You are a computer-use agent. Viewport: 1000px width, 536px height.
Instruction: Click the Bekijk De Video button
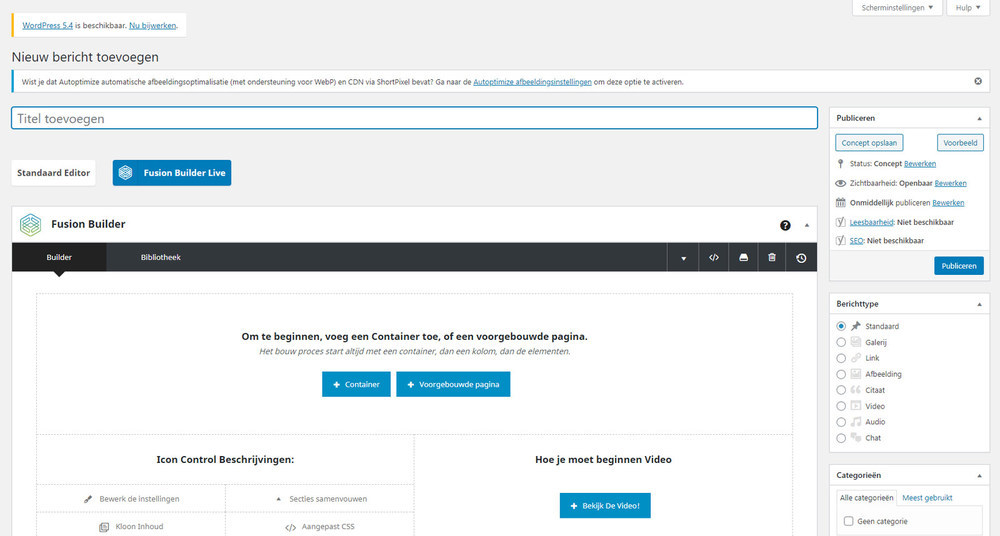pyautogui.click(x=605, y=505)
